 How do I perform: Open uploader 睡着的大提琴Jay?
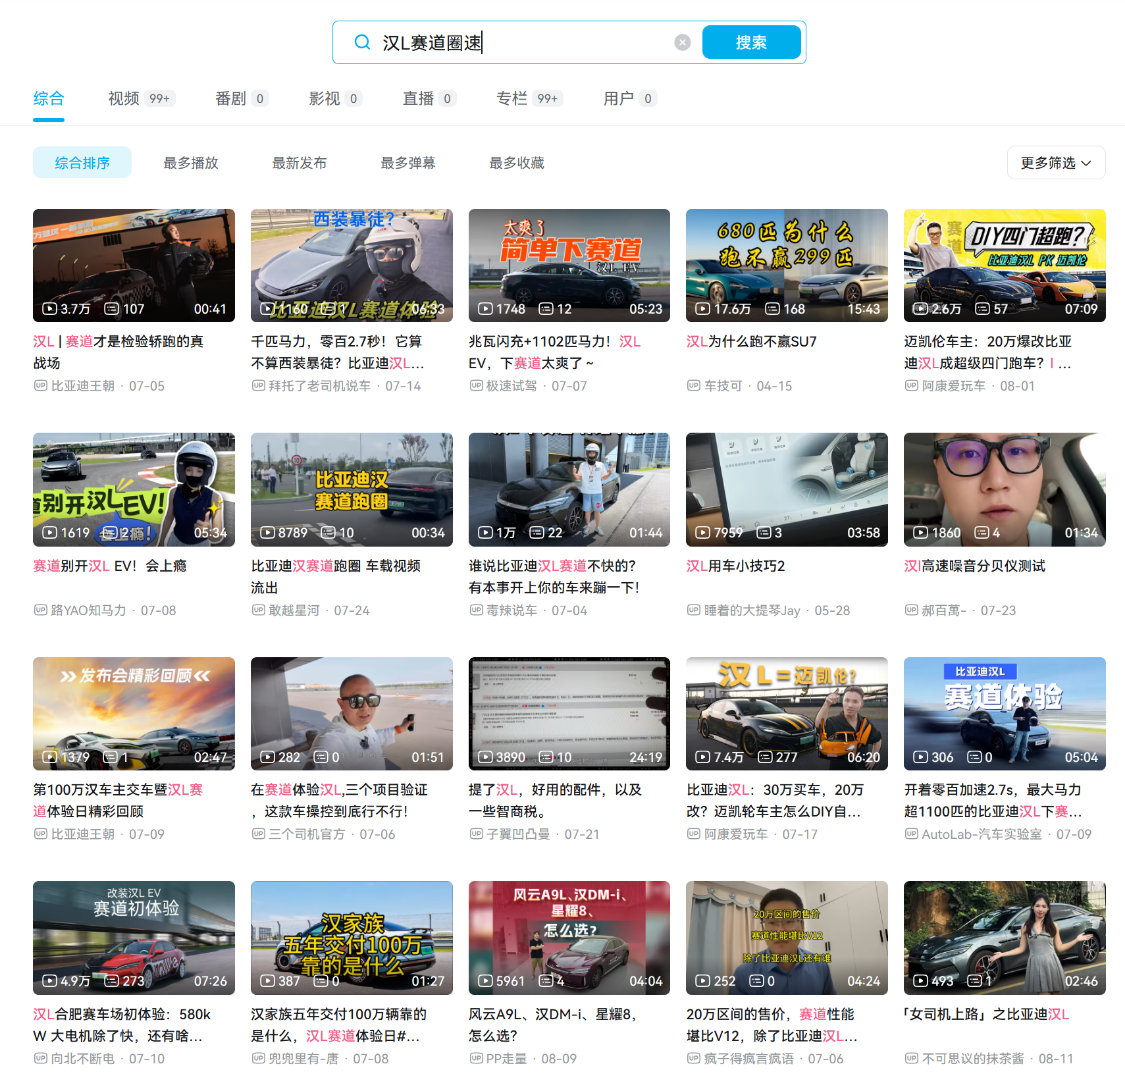pos(752,611)
